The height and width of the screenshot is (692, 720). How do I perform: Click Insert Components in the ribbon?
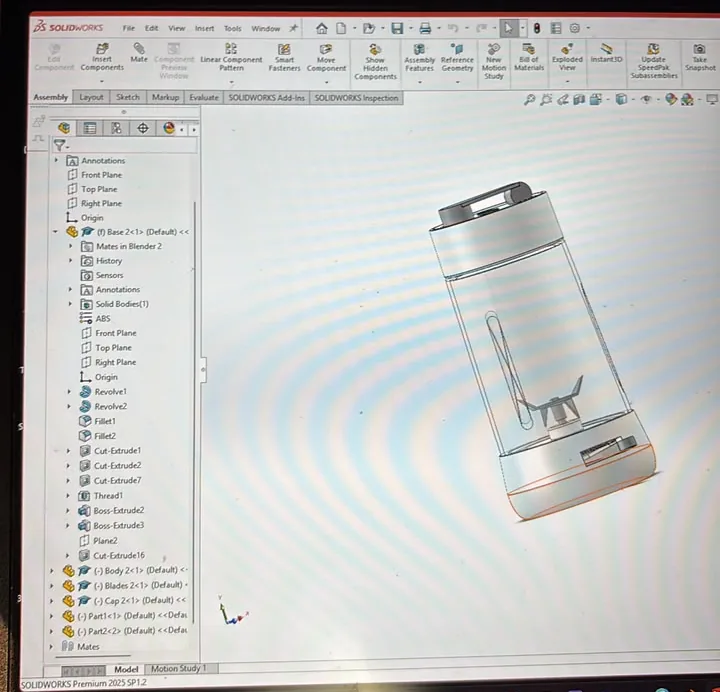[x=102, y=57]
